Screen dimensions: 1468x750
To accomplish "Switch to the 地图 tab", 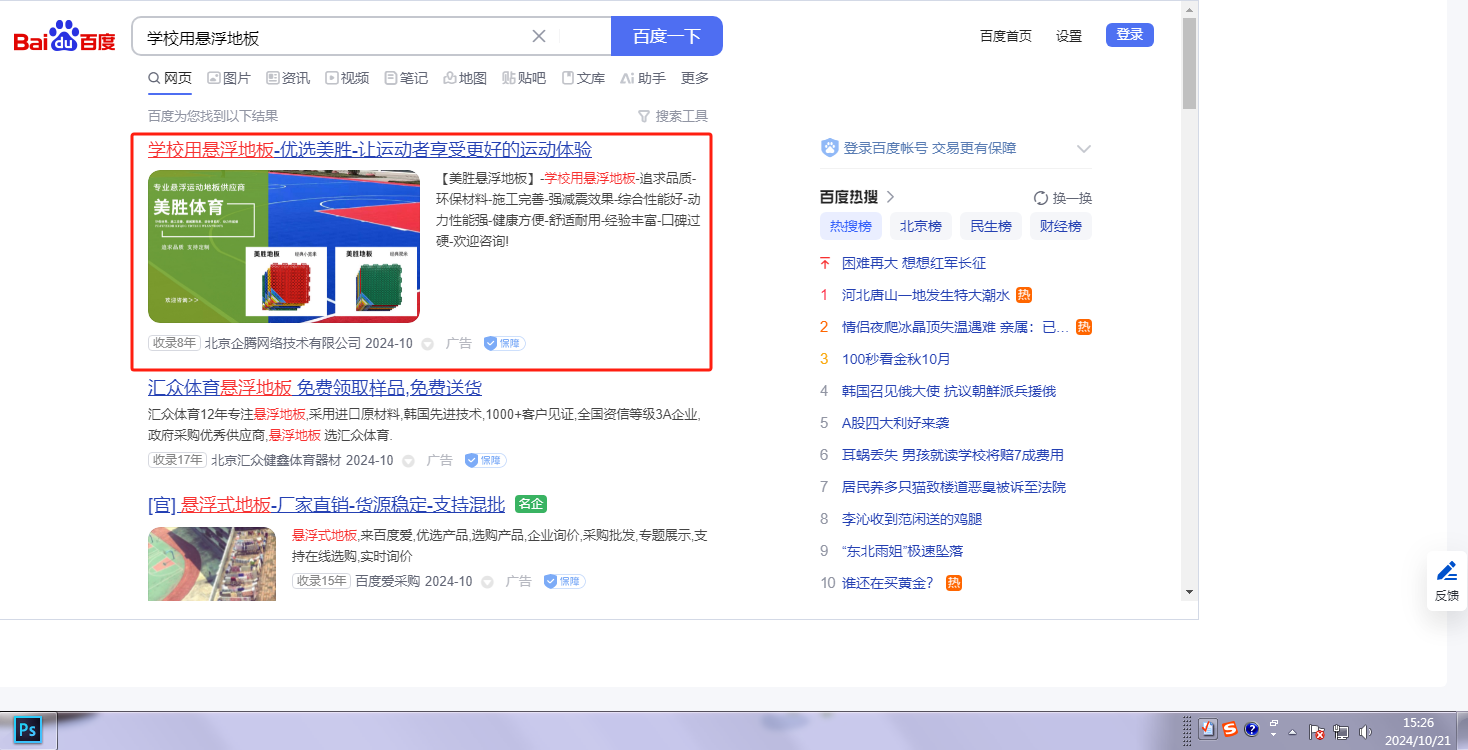I will point(465,78).
